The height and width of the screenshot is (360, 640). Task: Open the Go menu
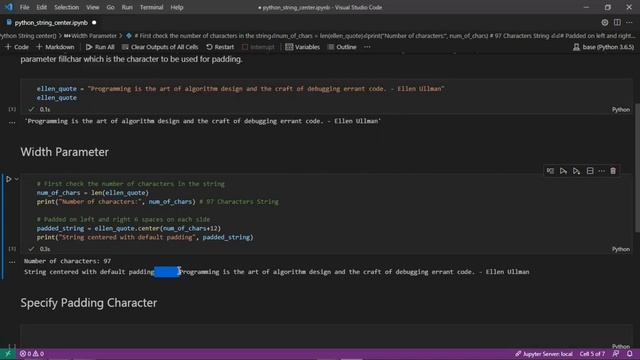[x=110, y=7]
